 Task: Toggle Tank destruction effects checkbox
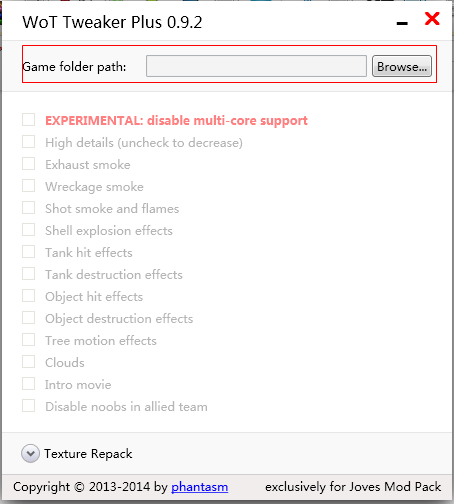(28, 274)
